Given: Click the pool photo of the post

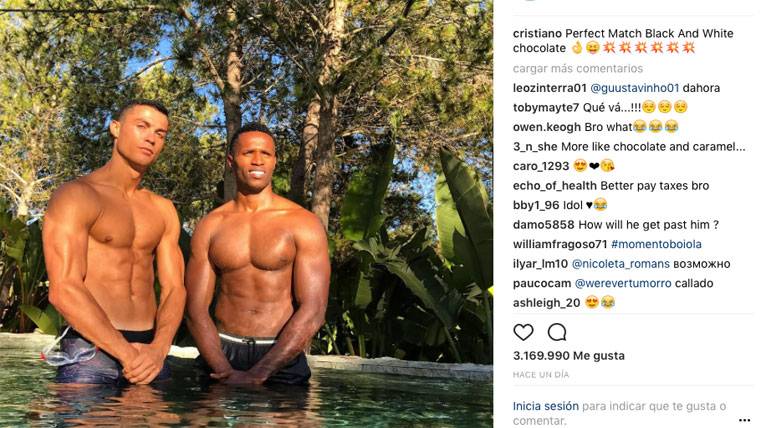Looking at the screenshot, I should coord(247,214).
